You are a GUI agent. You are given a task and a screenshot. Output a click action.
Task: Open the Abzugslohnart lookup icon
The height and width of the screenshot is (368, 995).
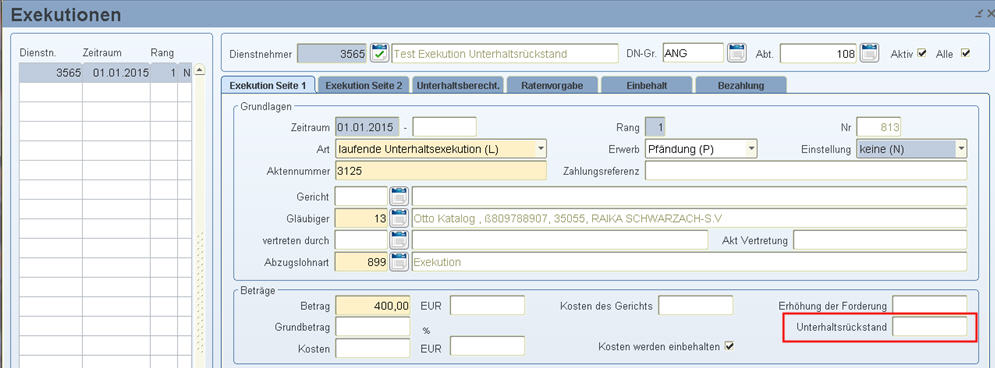coord(399,261)
